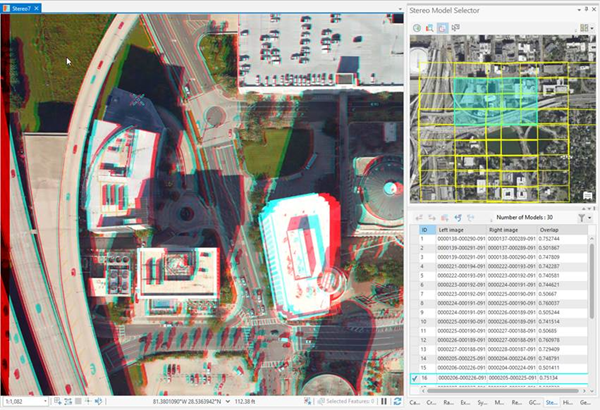Toggle the checkmark on model row 16
This screenshot has height=410, width=600.
416,379
